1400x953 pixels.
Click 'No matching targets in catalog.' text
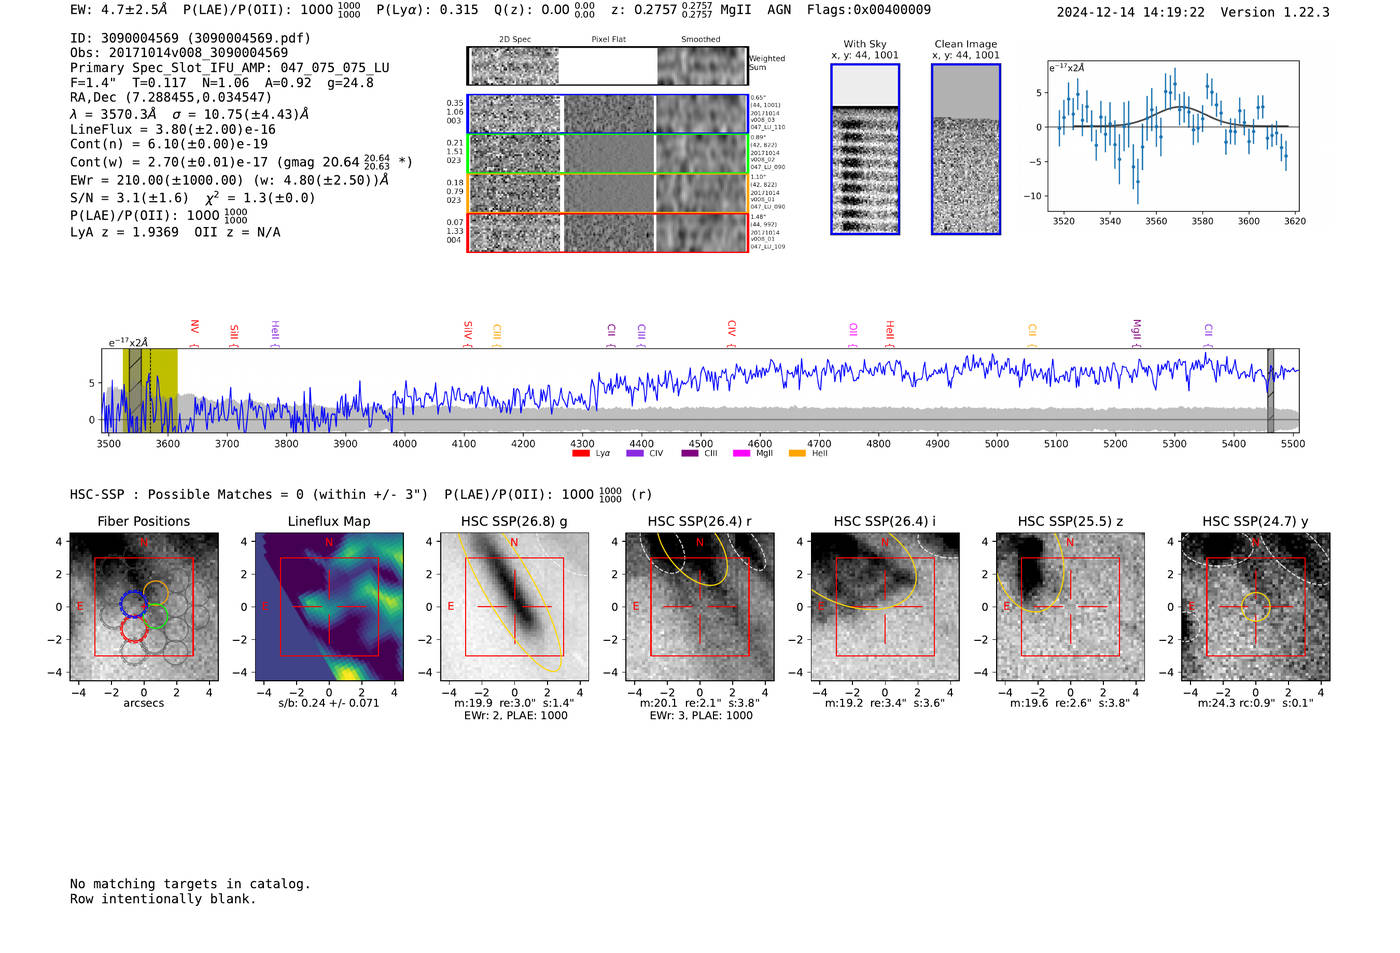(190, 884)
